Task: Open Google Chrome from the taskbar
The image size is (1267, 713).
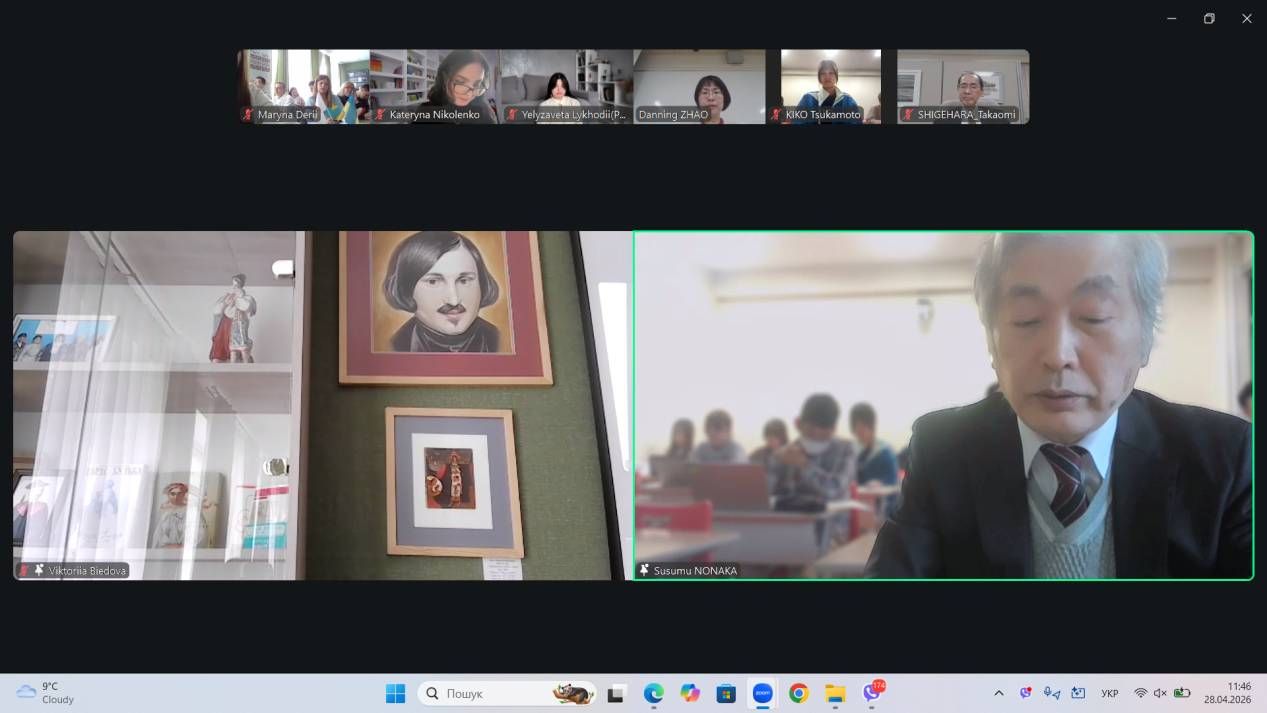Action: (x=798, y=692)
